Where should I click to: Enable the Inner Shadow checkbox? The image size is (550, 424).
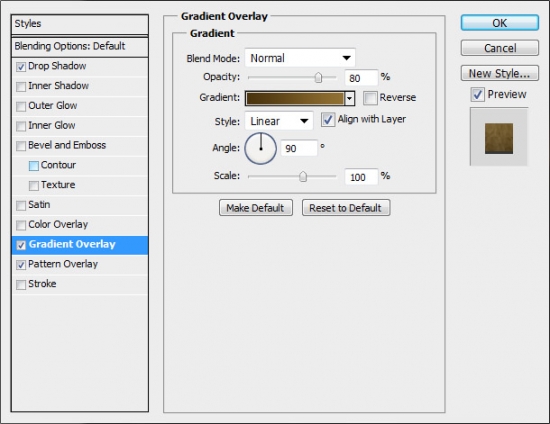[x=21, y=86]
